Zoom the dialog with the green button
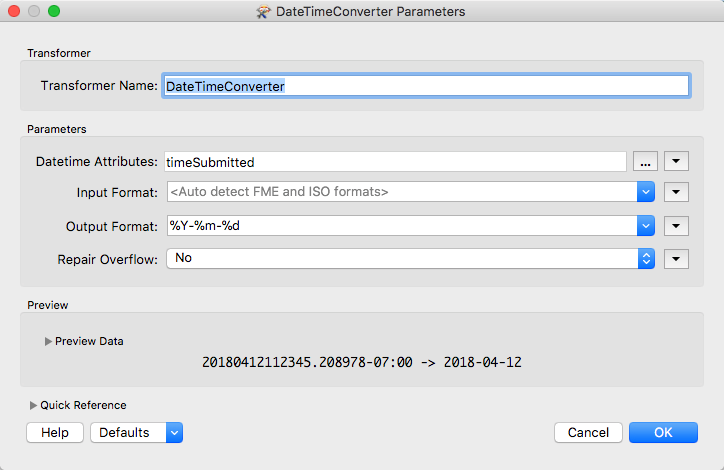Screen dimensions: 724x470 (54, 12)
